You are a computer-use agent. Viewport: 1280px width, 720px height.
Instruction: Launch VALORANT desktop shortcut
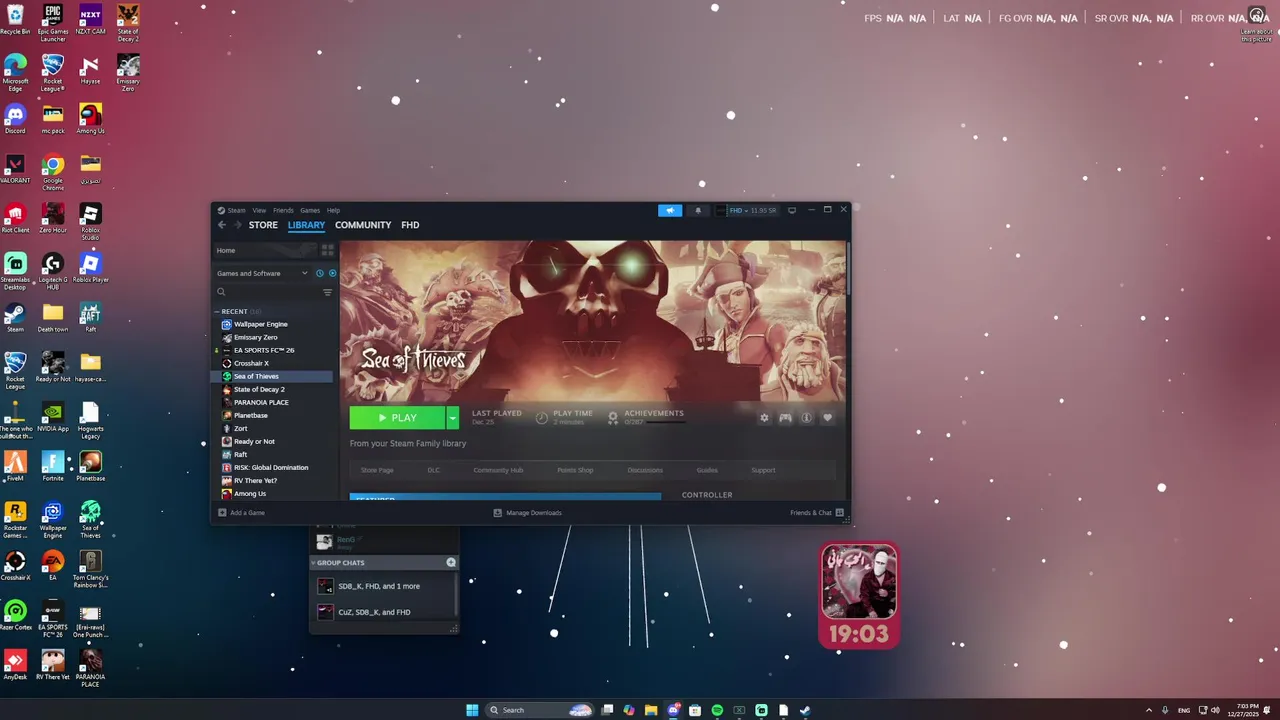[x=15, y=169]
